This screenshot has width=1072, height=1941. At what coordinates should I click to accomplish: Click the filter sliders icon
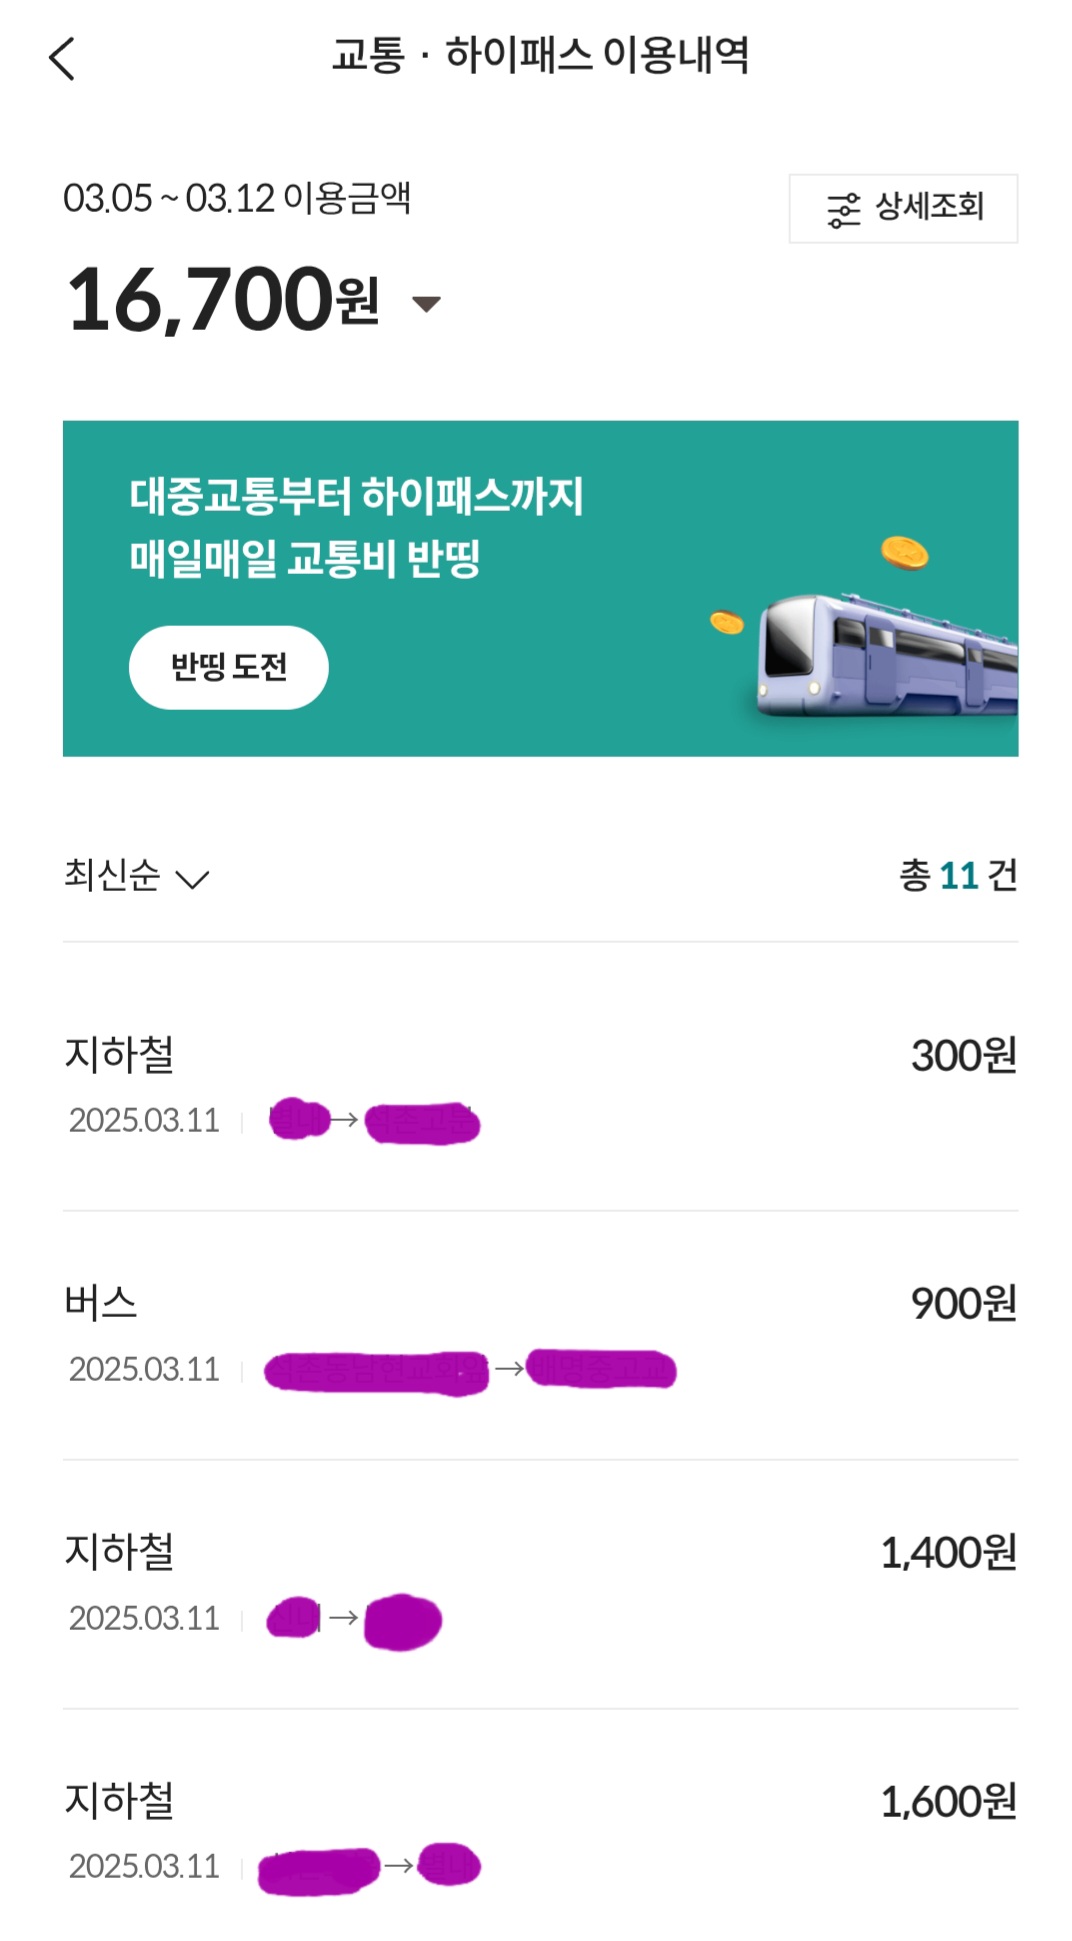(843, 210)
